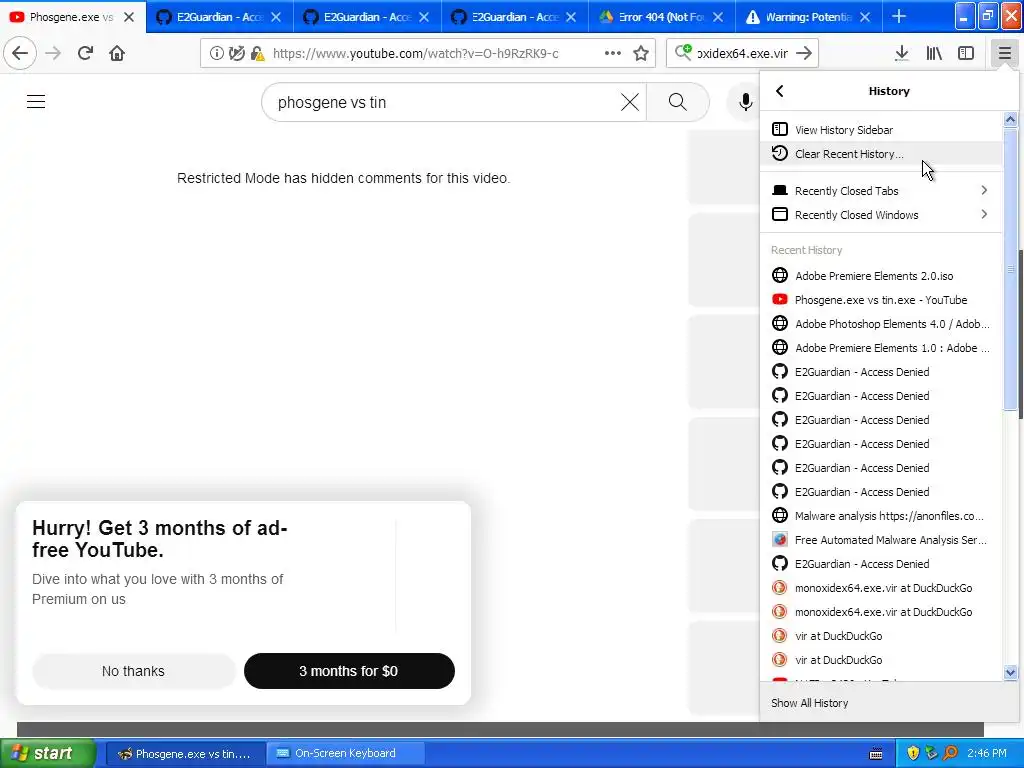Viewport: 1024px width, 768px height.
Task: Toggle the sidebars toolbar icon
Action: pos(966,54)
